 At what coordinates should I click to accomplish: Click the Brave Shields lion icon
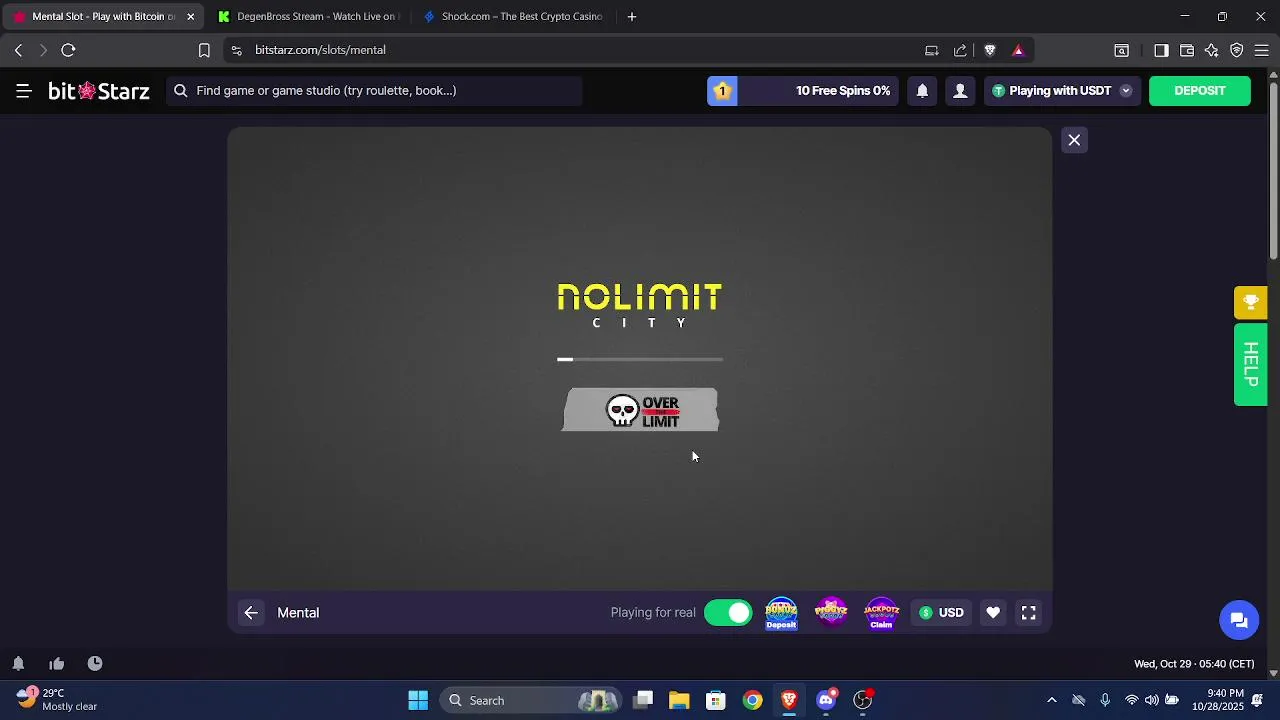point(990,50)
